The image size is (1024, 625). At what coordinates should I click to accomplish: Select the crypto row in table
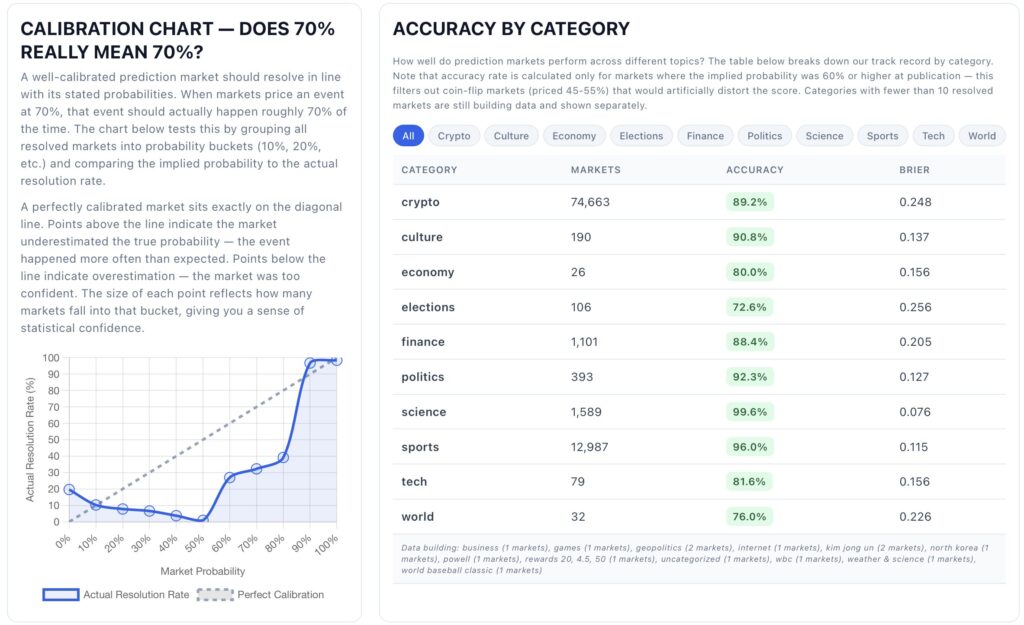pos(699,202)
